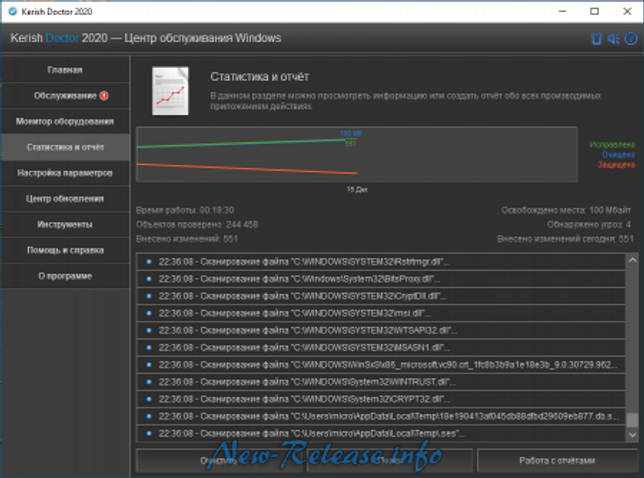
Task: Open the Монитор оборудования section
Action: tap(65, 122)
